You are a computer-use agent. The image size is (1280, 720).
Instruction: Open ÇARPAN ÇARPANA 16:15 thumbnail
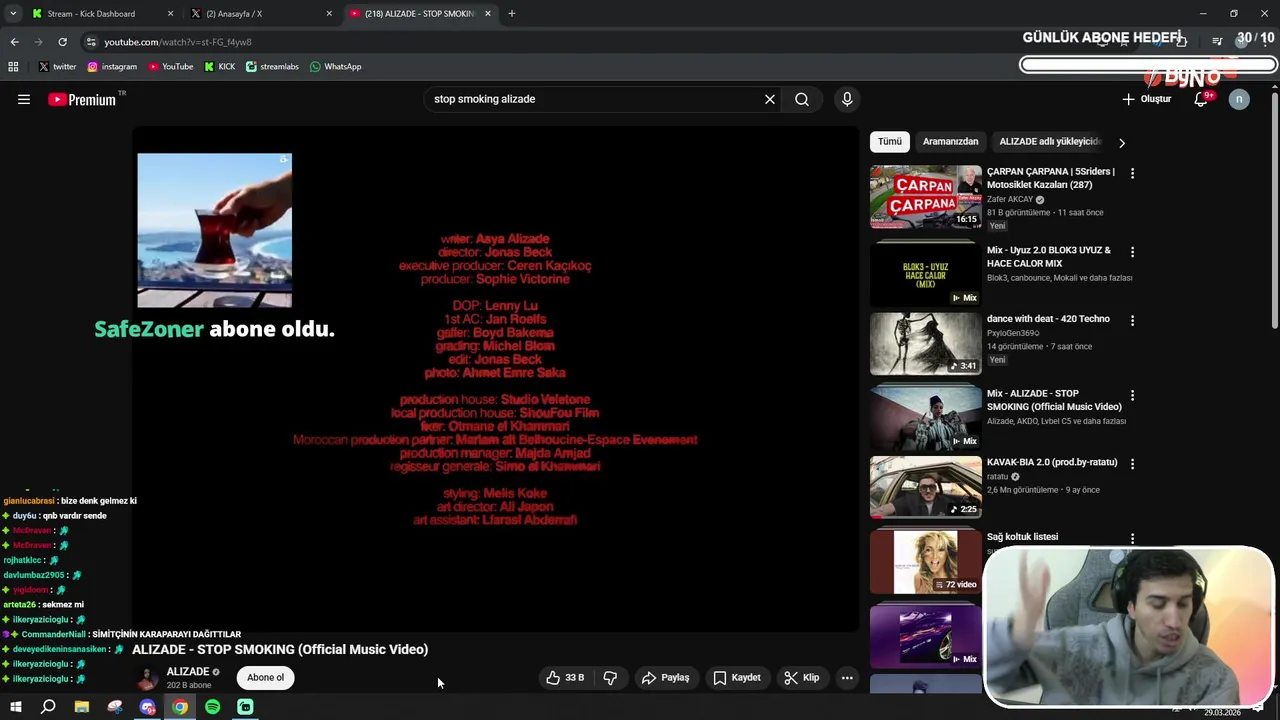point(926,197)
